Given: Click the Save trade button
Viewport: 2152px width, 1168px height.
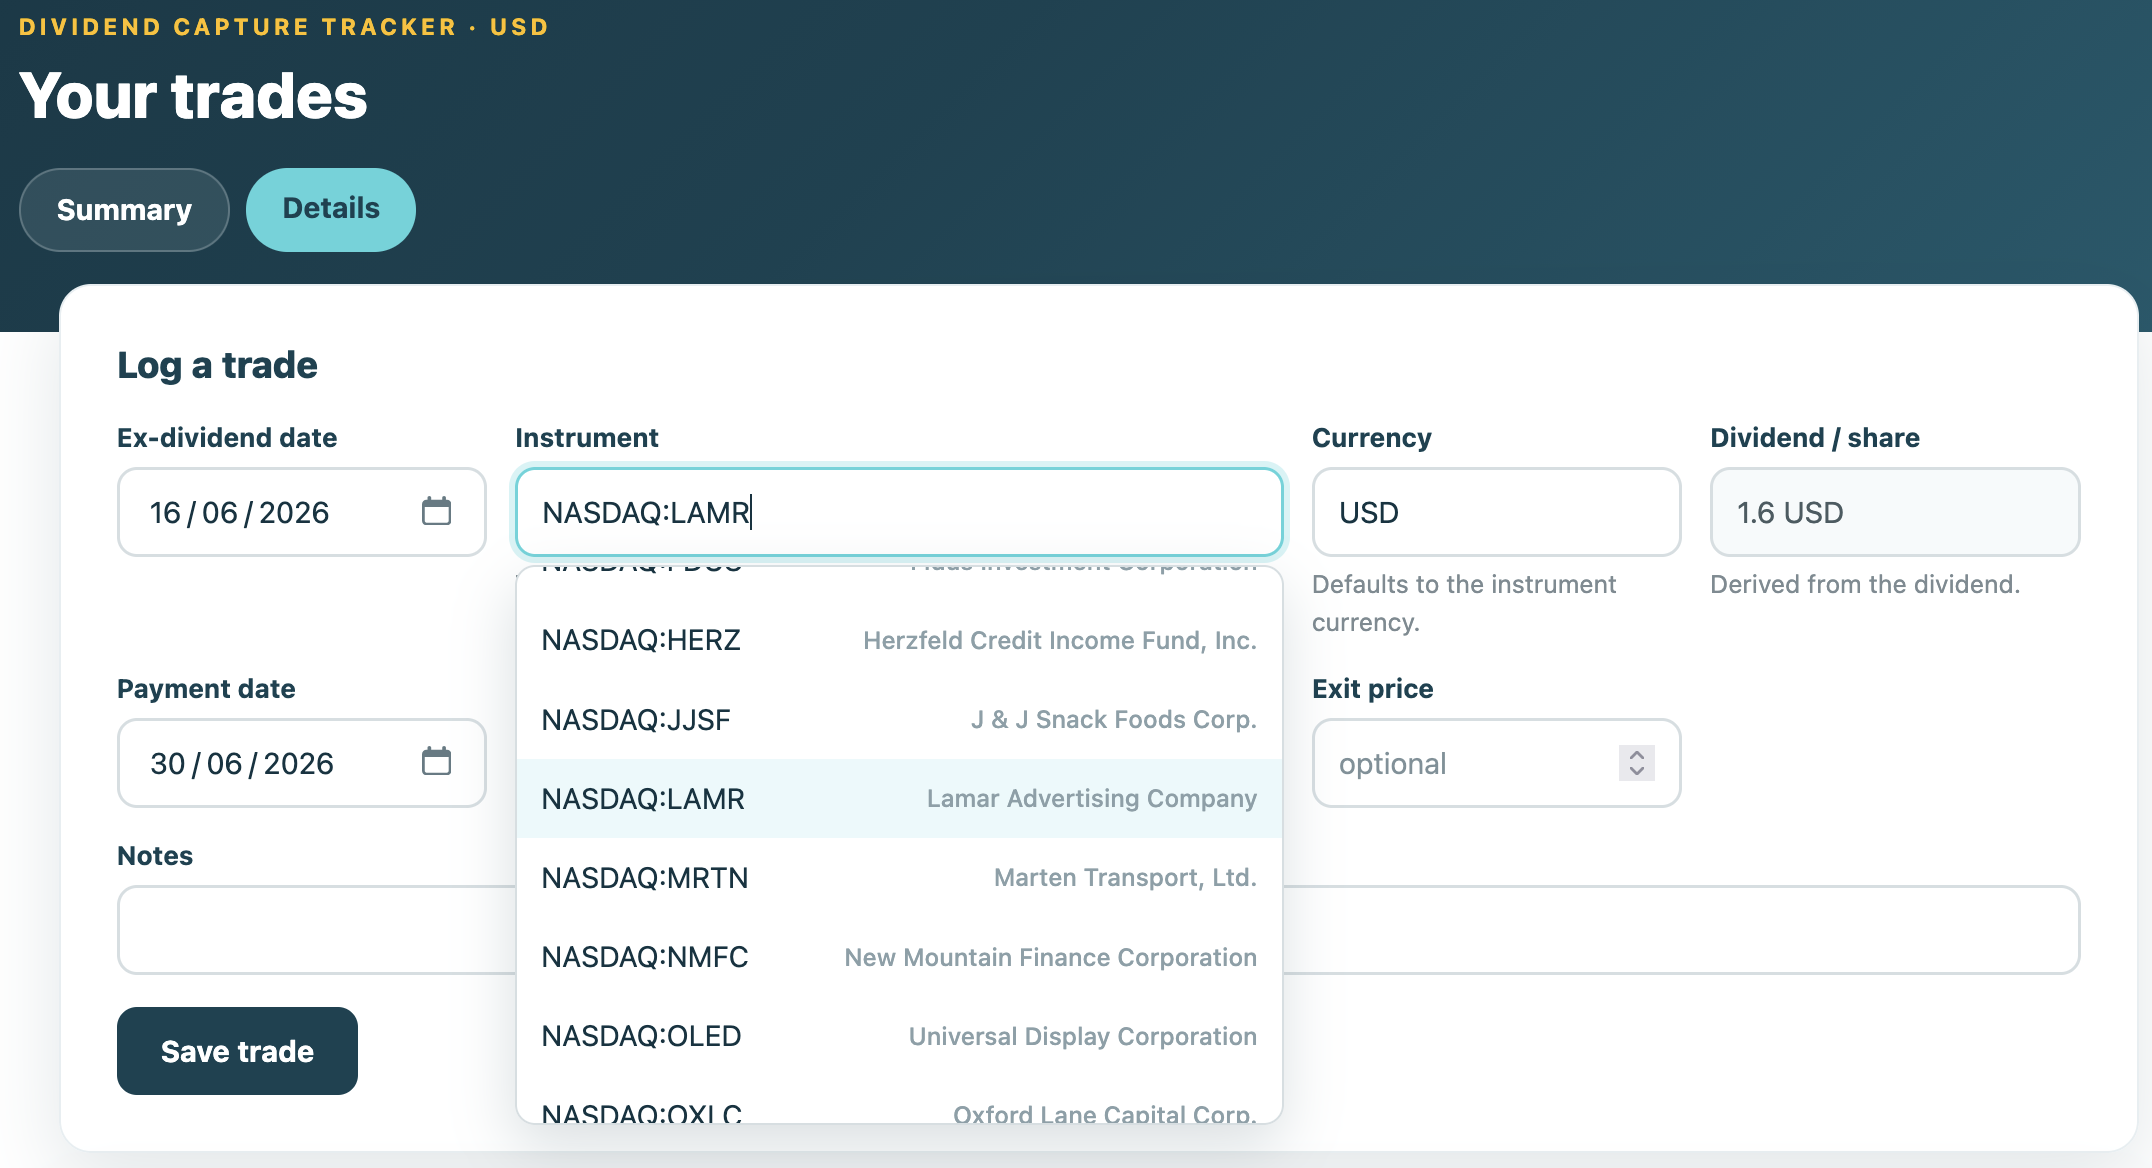Looking at the screenshot, I should [237, 1051].
